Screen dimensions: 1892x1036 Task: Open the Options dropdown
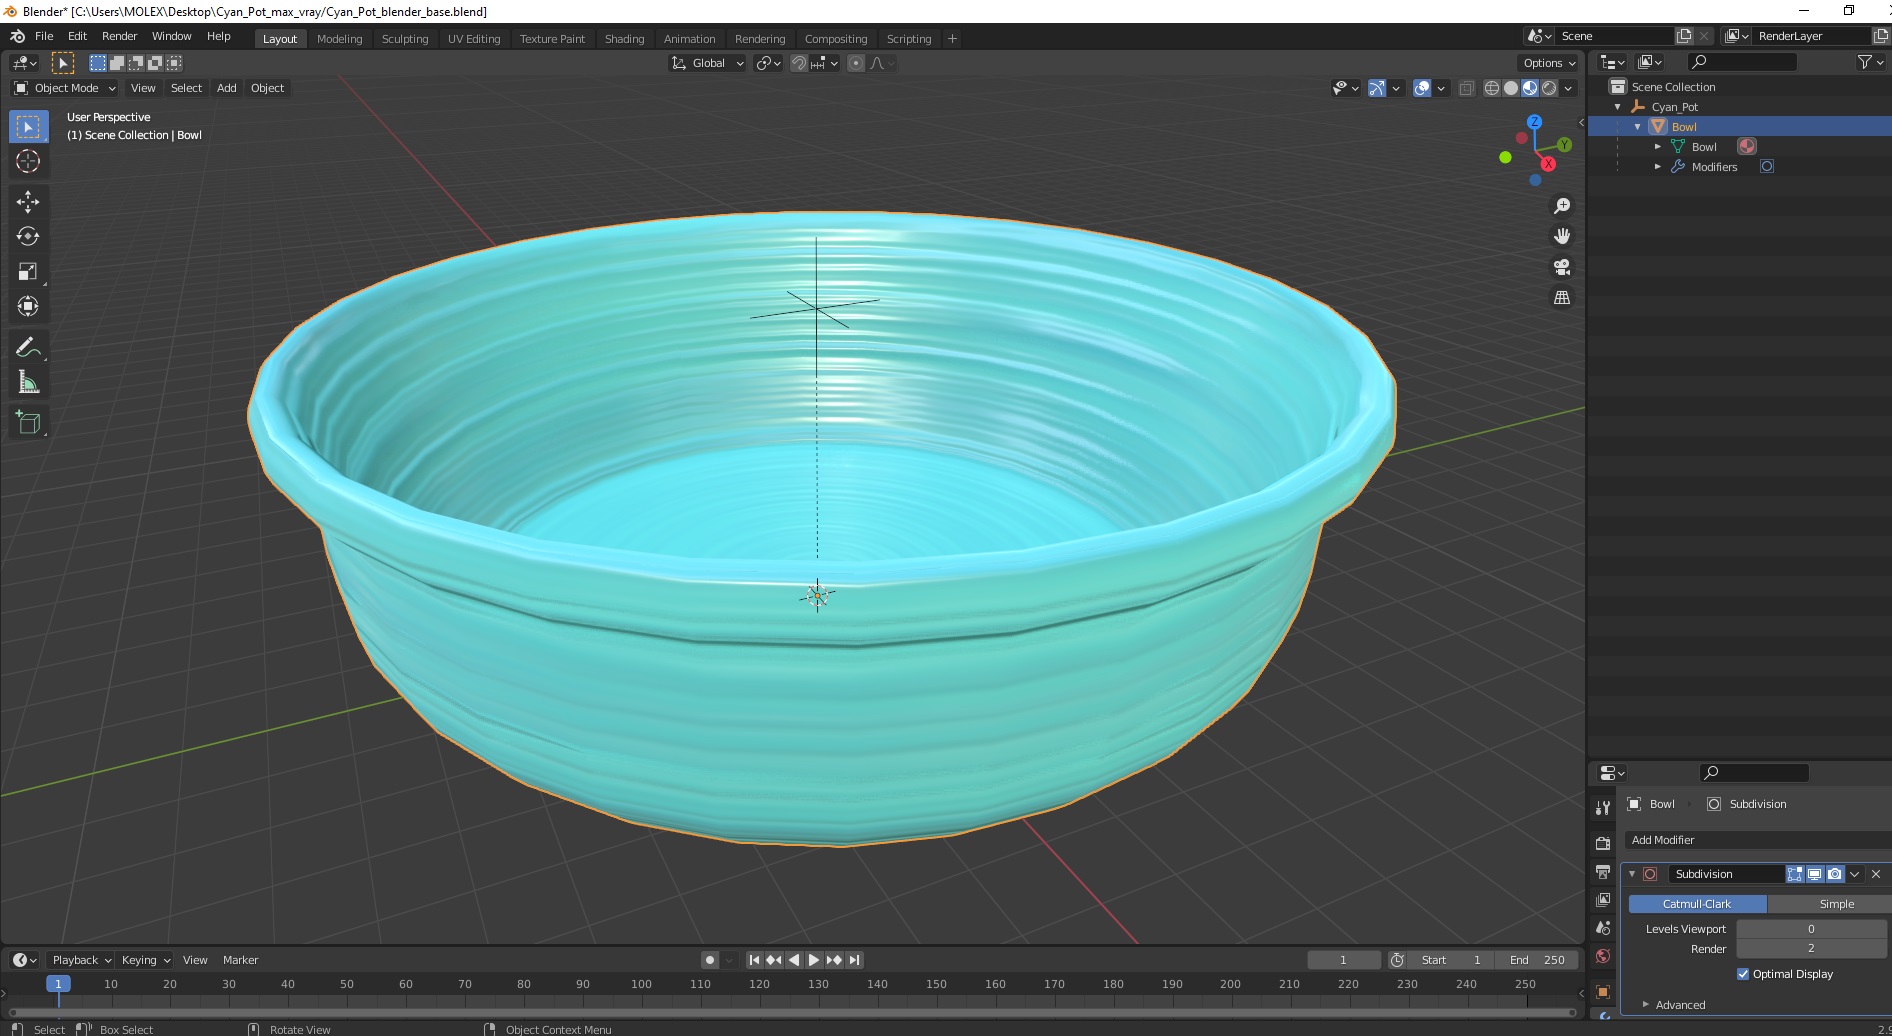[x=1549, y=63]
